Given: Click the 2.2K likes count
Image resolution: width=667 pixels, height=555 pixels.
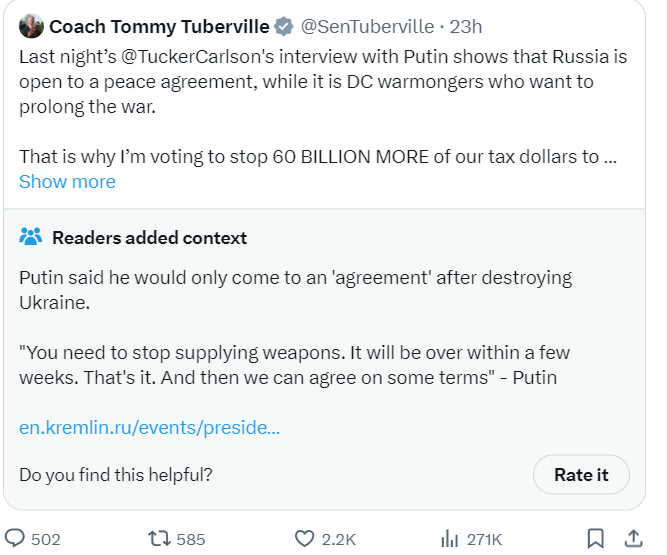Looking at the screenshot, I should [x=338, y=539].
